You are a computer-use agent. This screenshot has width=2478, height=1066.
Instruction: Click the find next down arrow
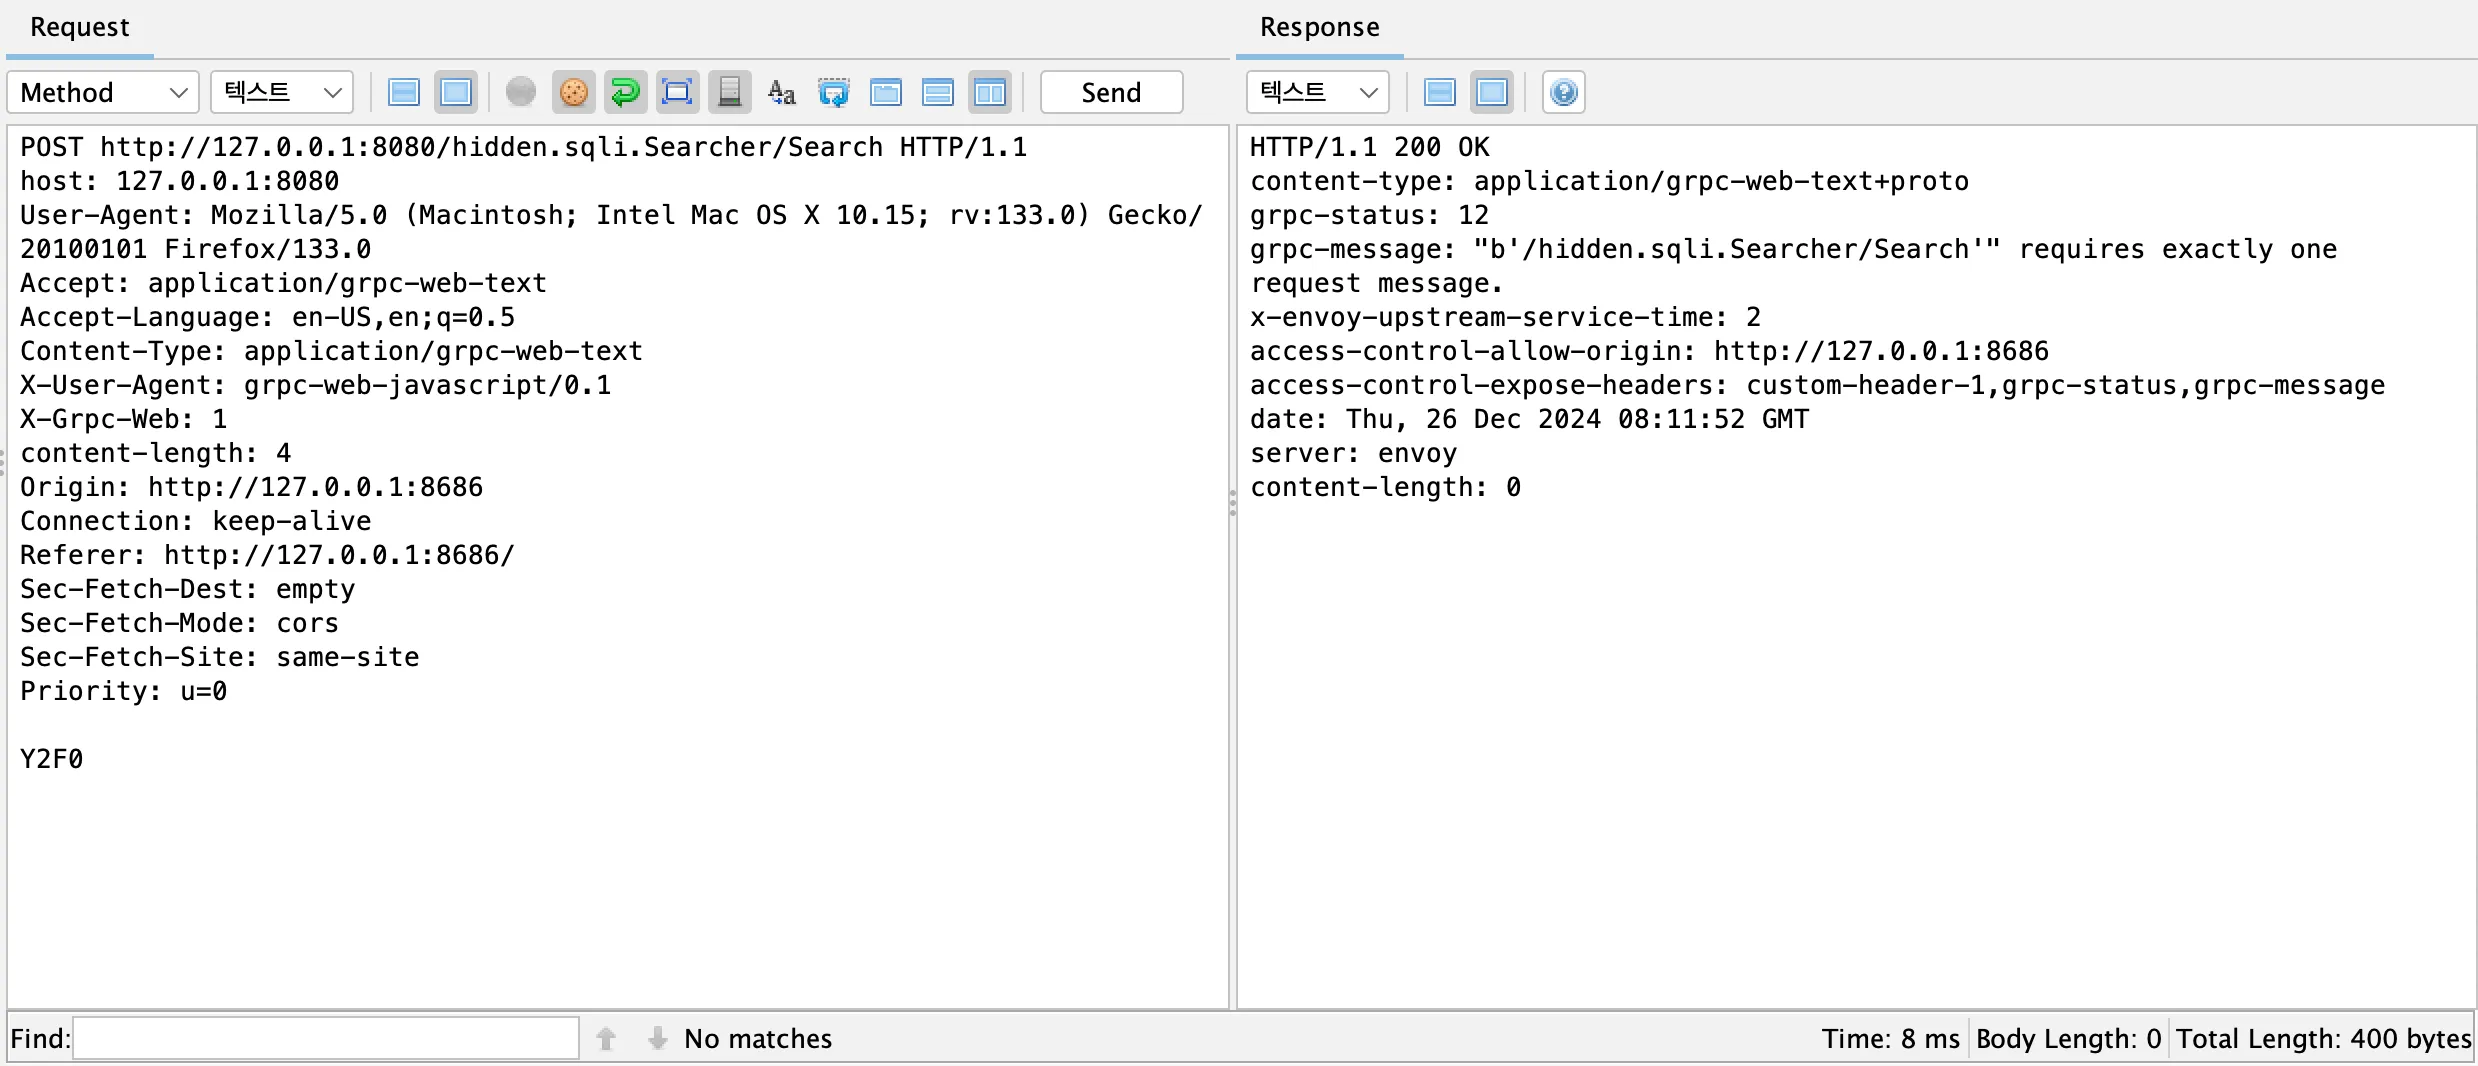coord(657,1038)
